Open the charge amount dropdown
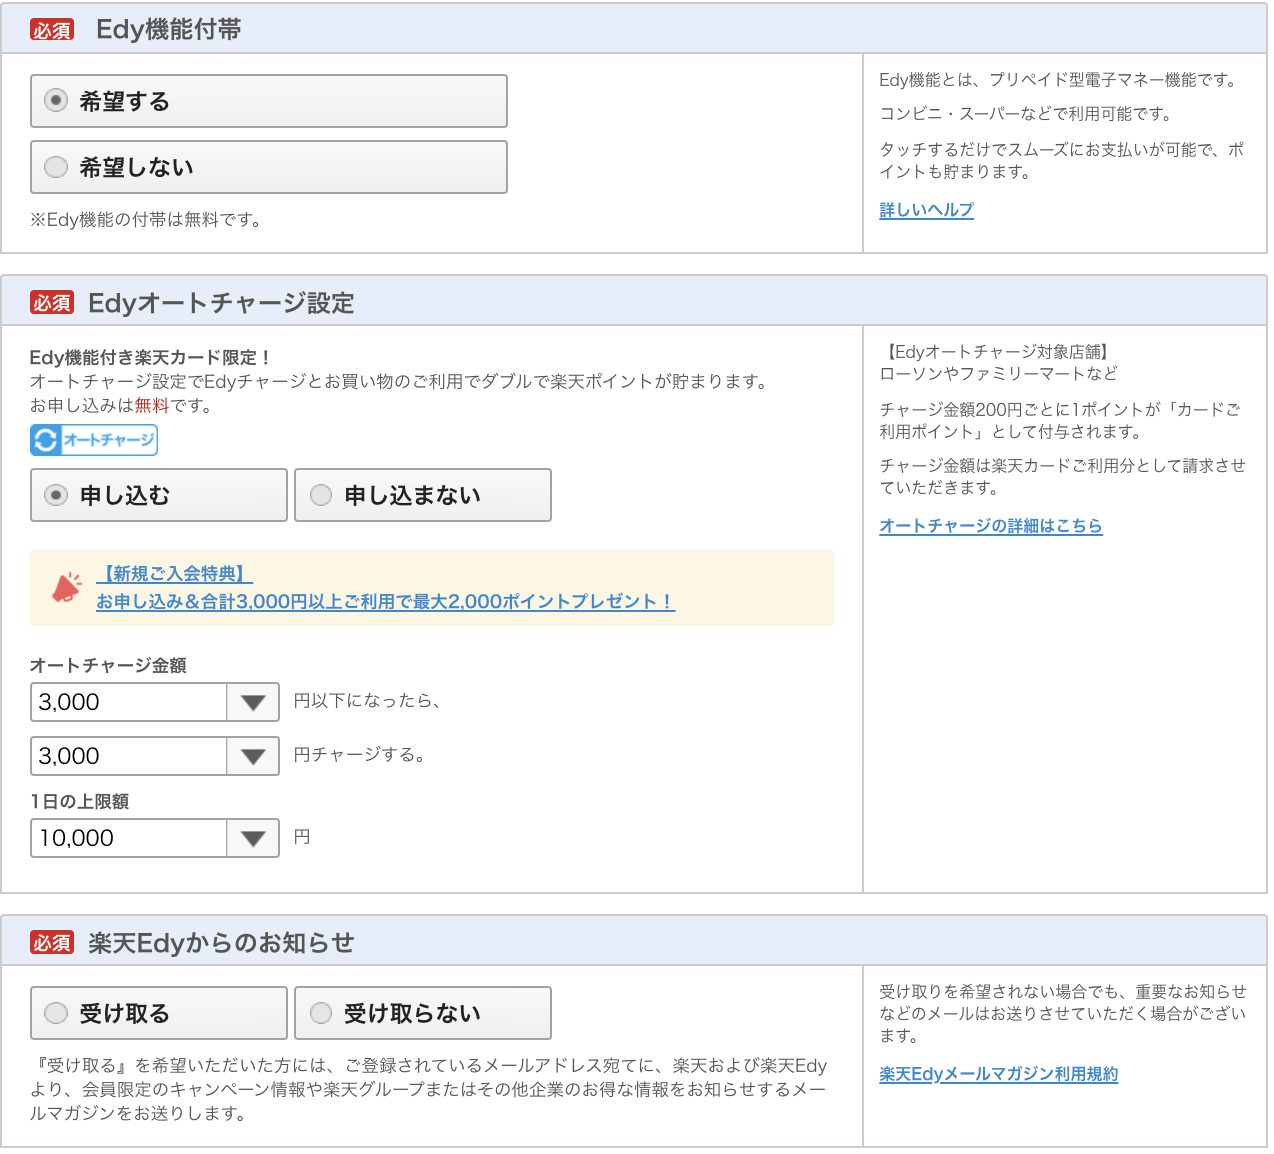1274x1154 pixels. (x=252, y=755)
